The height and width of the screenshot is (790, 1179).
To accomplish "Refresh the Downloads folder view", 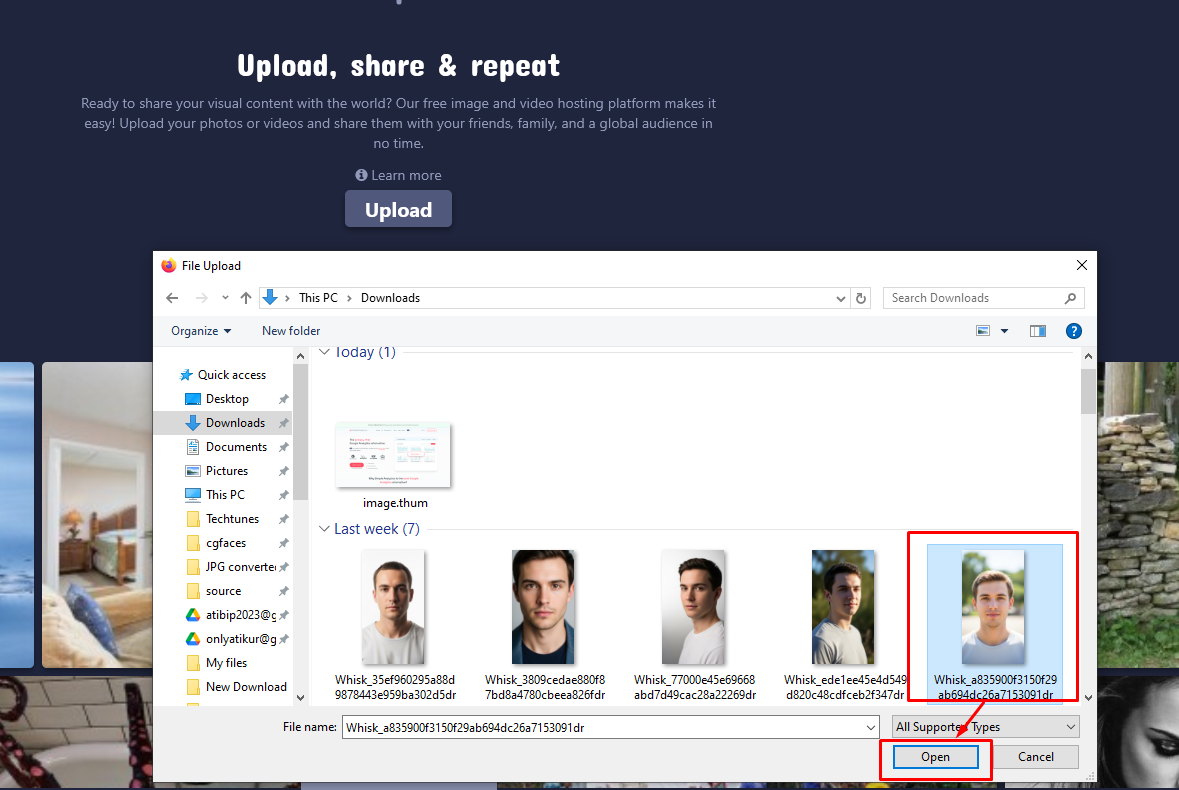I will tap(861, 298).
